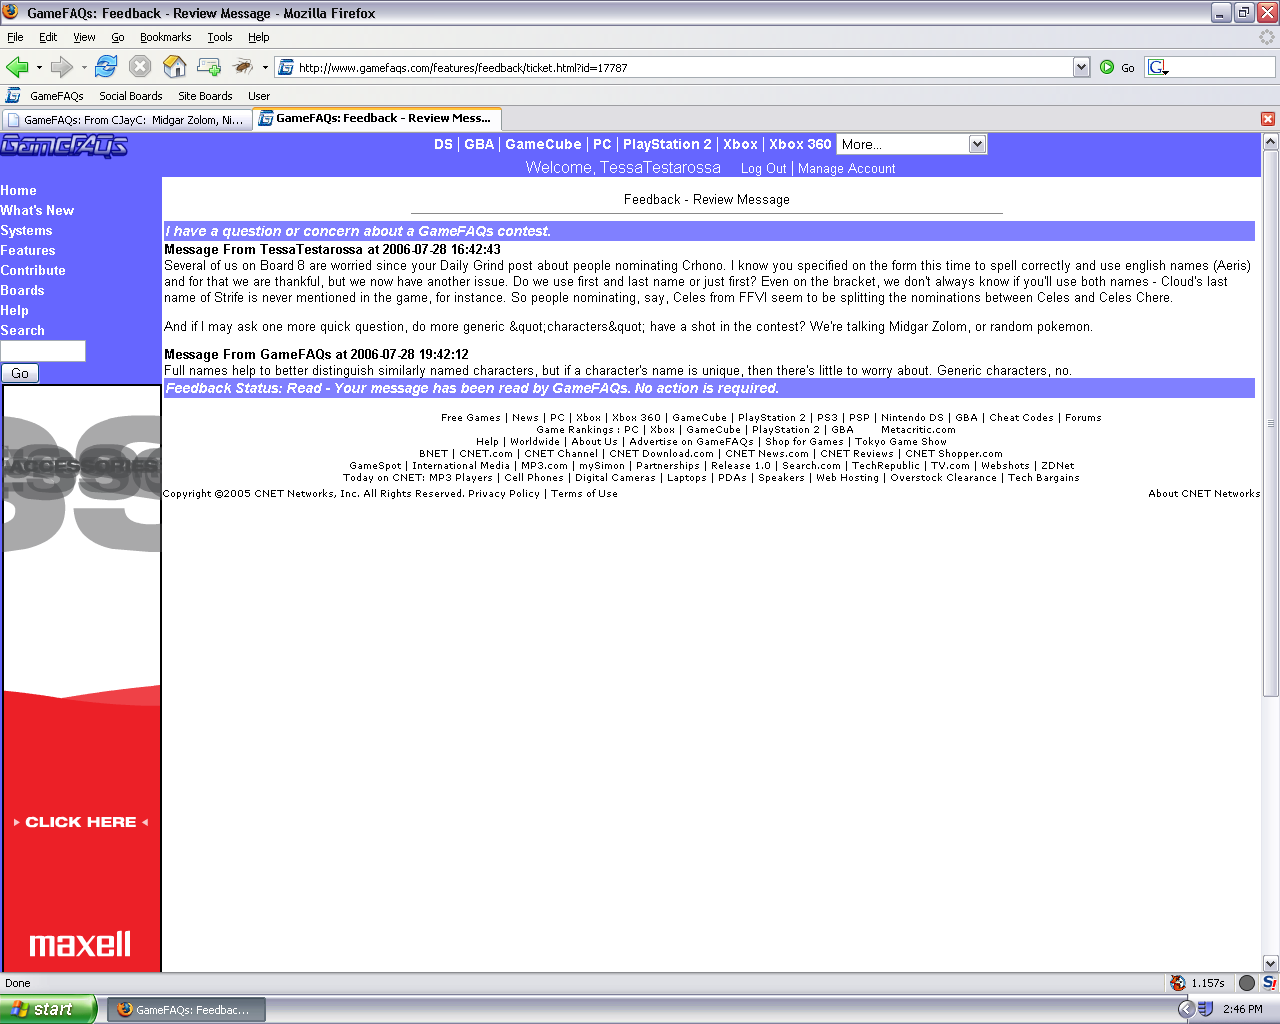Click the Cheat Codes footer link

1021,418
